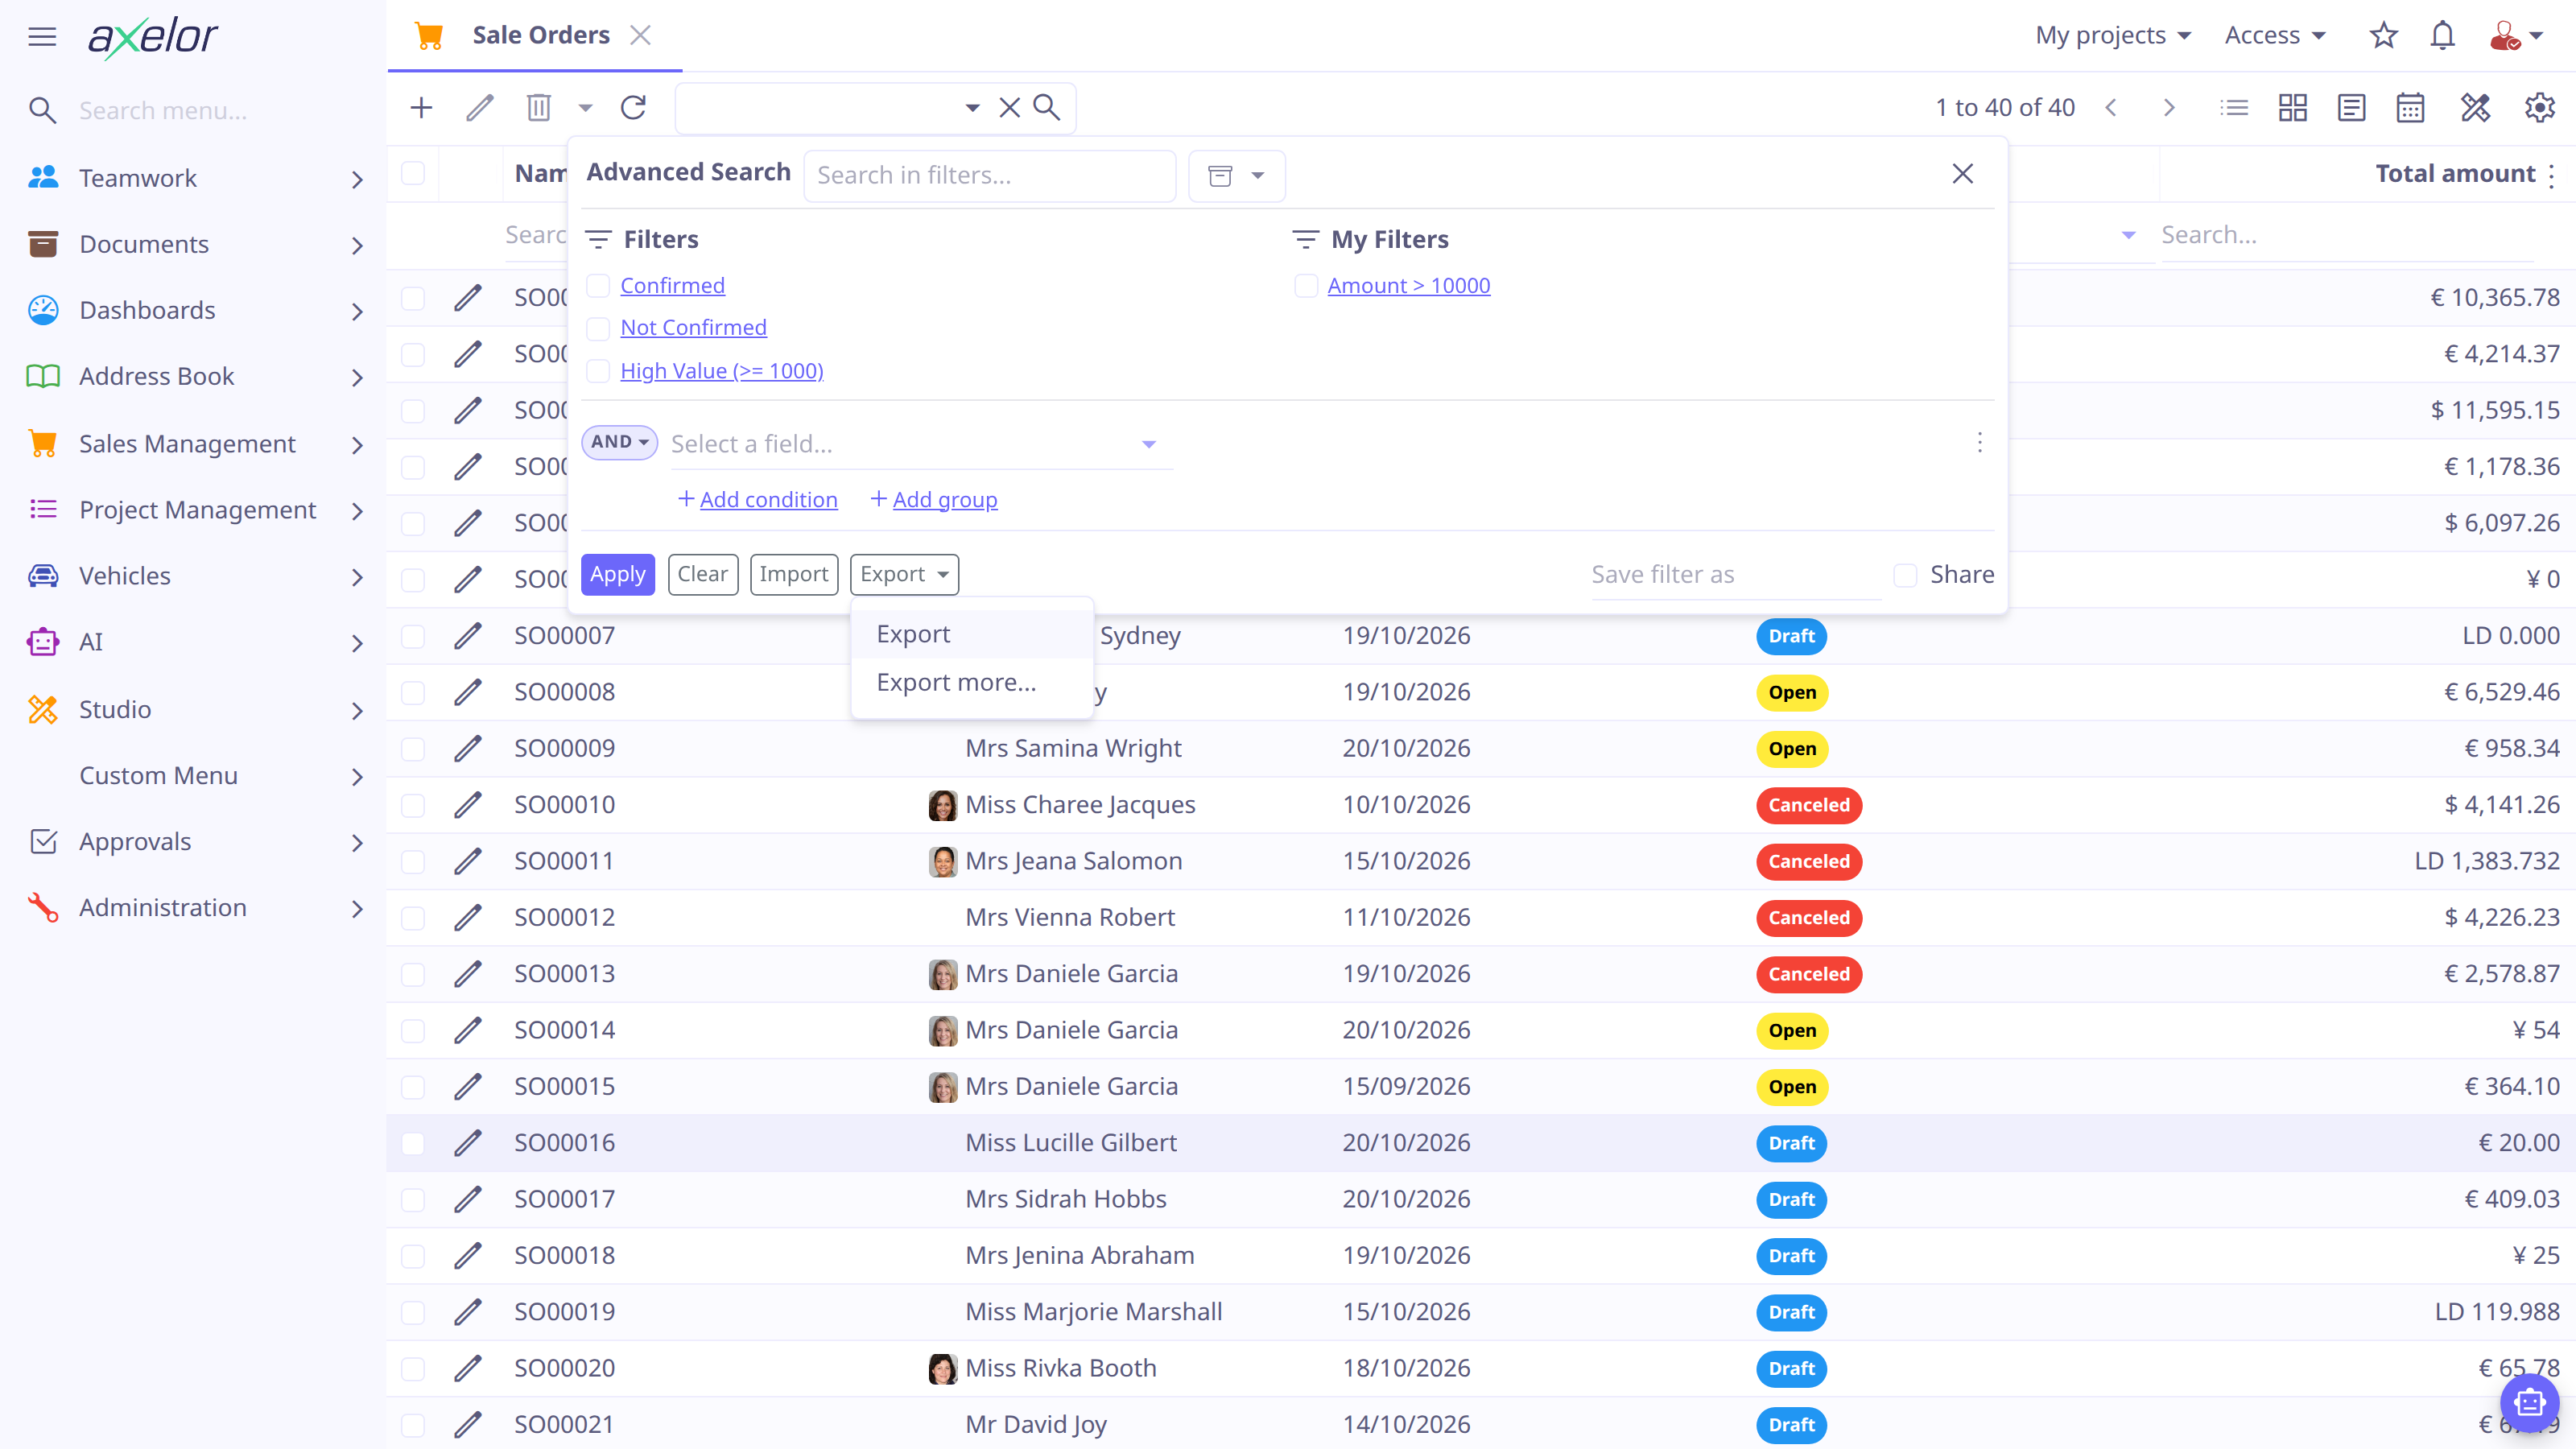Close the Sale Orders tab
This screenshot has height=1449, width=2576.
641,35
